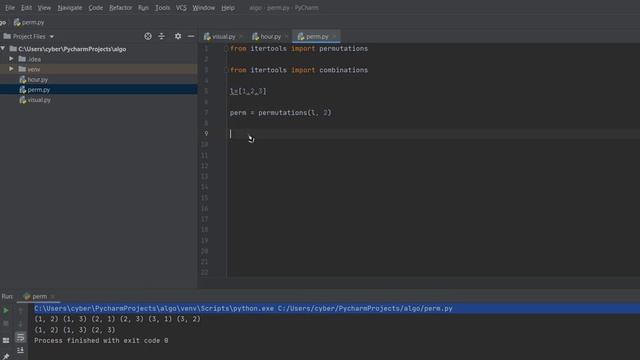Click line number 9 in the gutter

pos(206,133)
